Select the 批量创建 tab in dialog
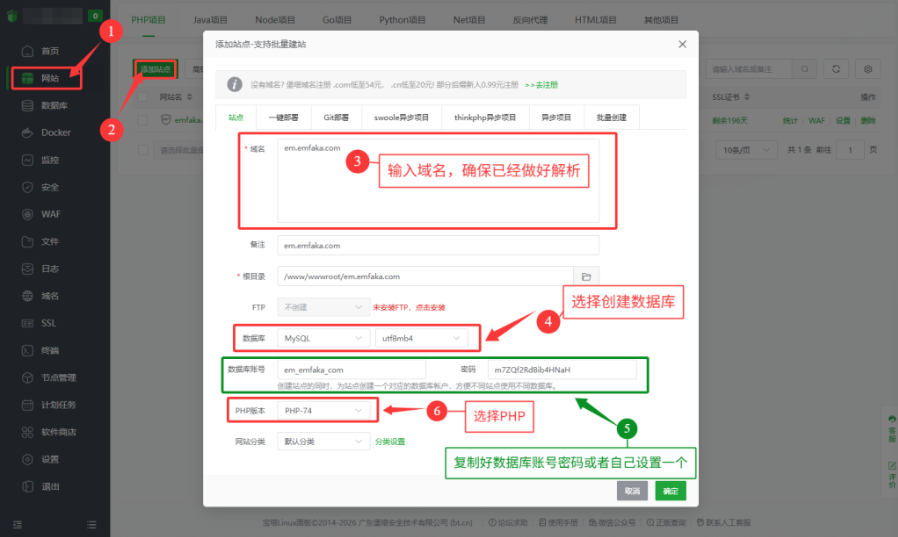898x537 pixels. coord(612,117)
